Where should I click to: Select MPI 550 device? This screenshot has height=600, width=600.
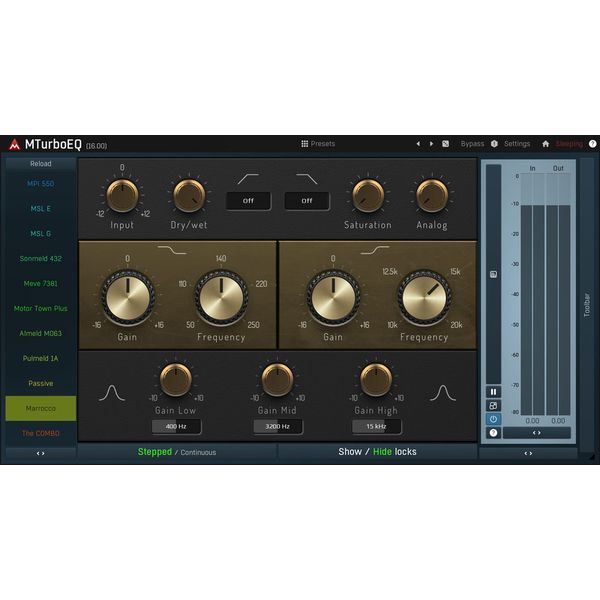41,184
